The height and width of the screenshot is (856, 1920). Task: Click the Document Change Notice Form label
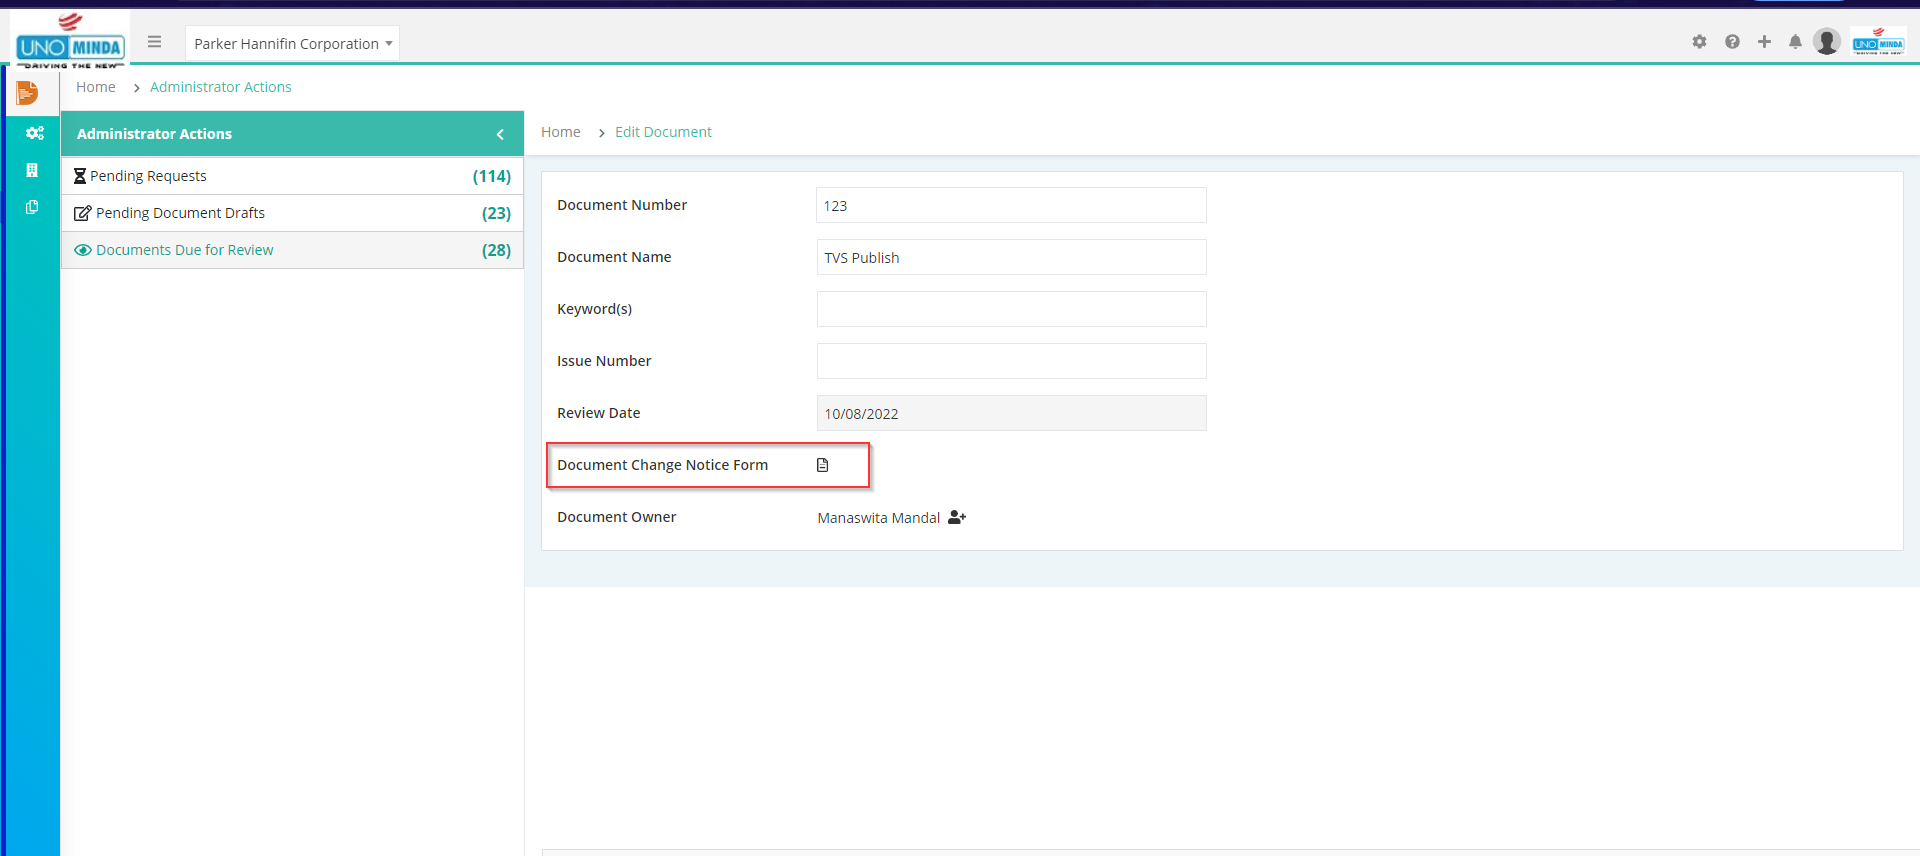(x=662, y=465)
